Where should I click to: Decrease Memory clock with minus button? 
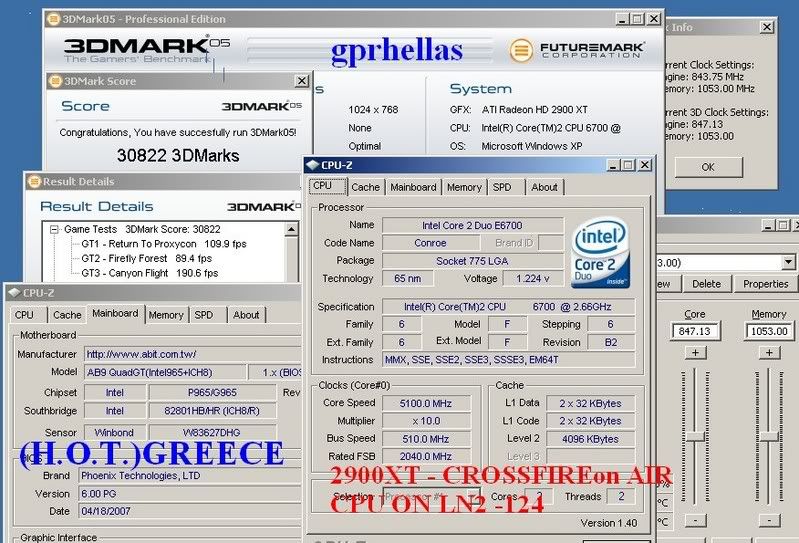click(769, 521)
